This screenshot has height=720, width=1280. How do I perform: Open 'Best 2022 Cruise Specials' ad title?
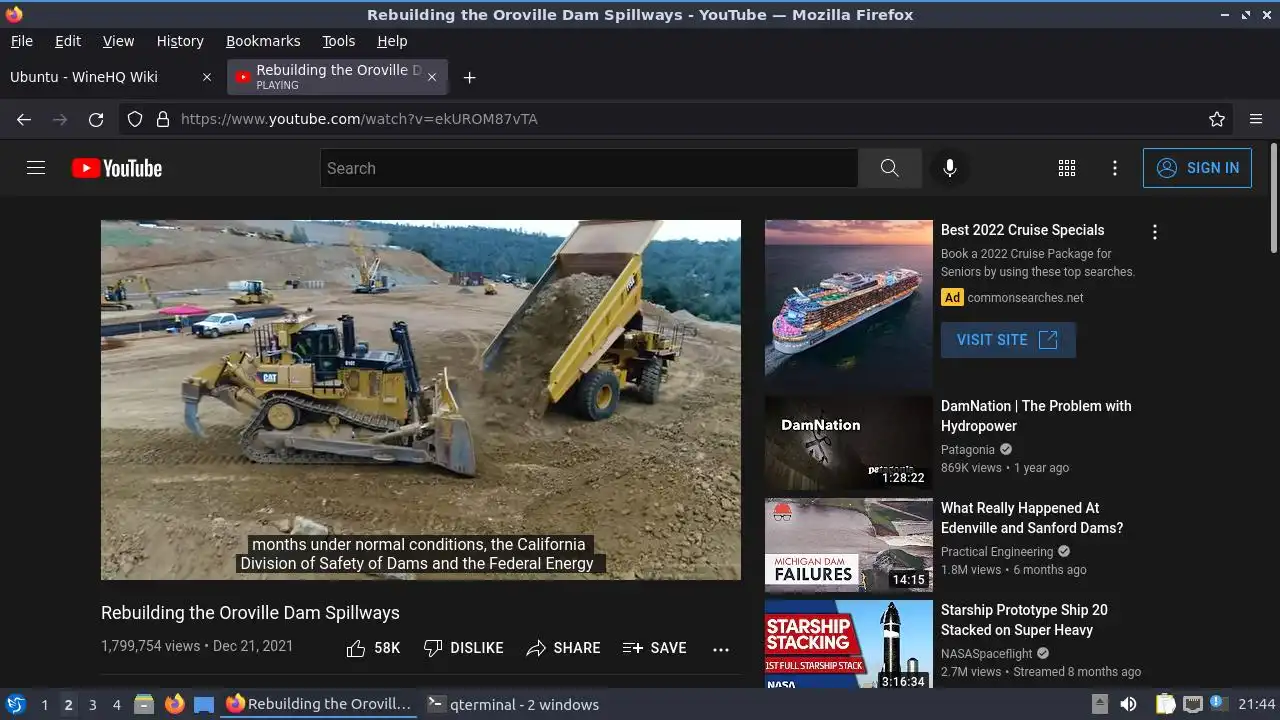point(1023,230)
